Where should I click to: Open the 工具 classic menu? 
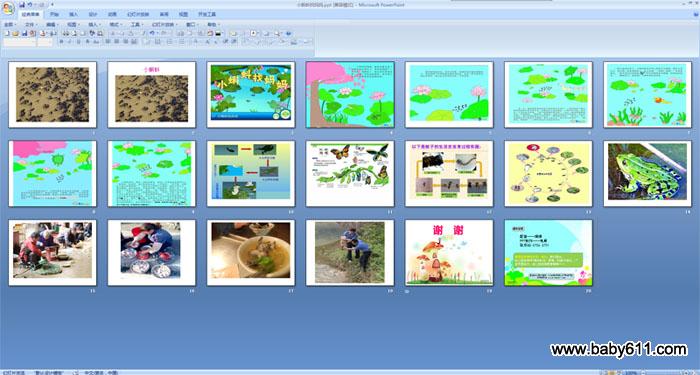pos(137,25)
